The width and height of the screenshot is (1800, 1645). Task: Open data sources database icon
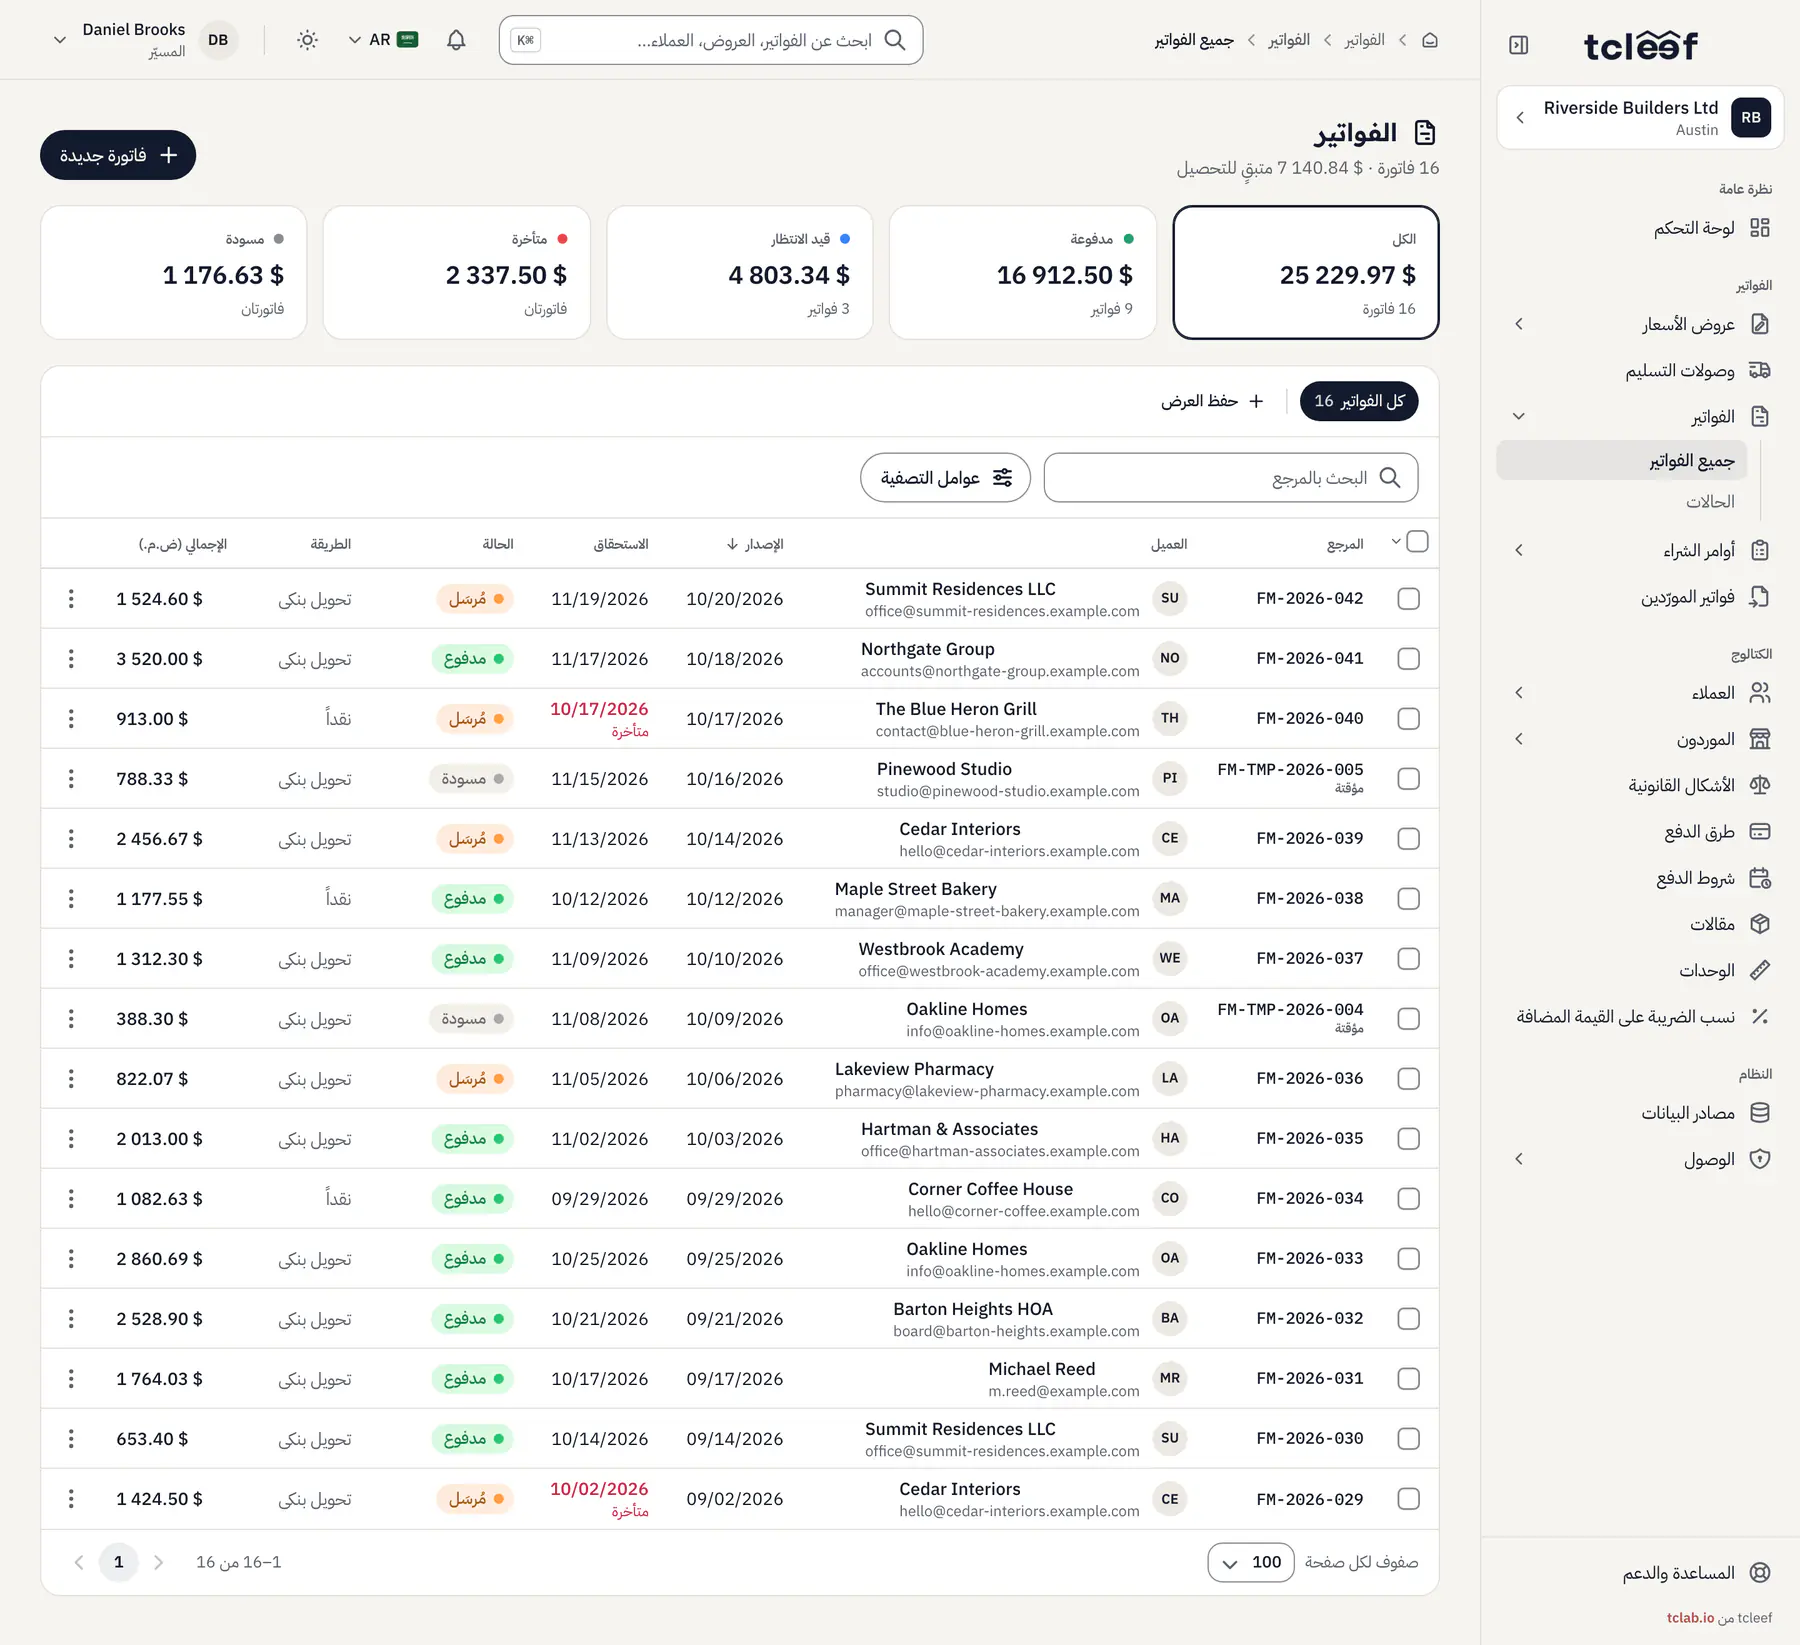[1760, 1112]
